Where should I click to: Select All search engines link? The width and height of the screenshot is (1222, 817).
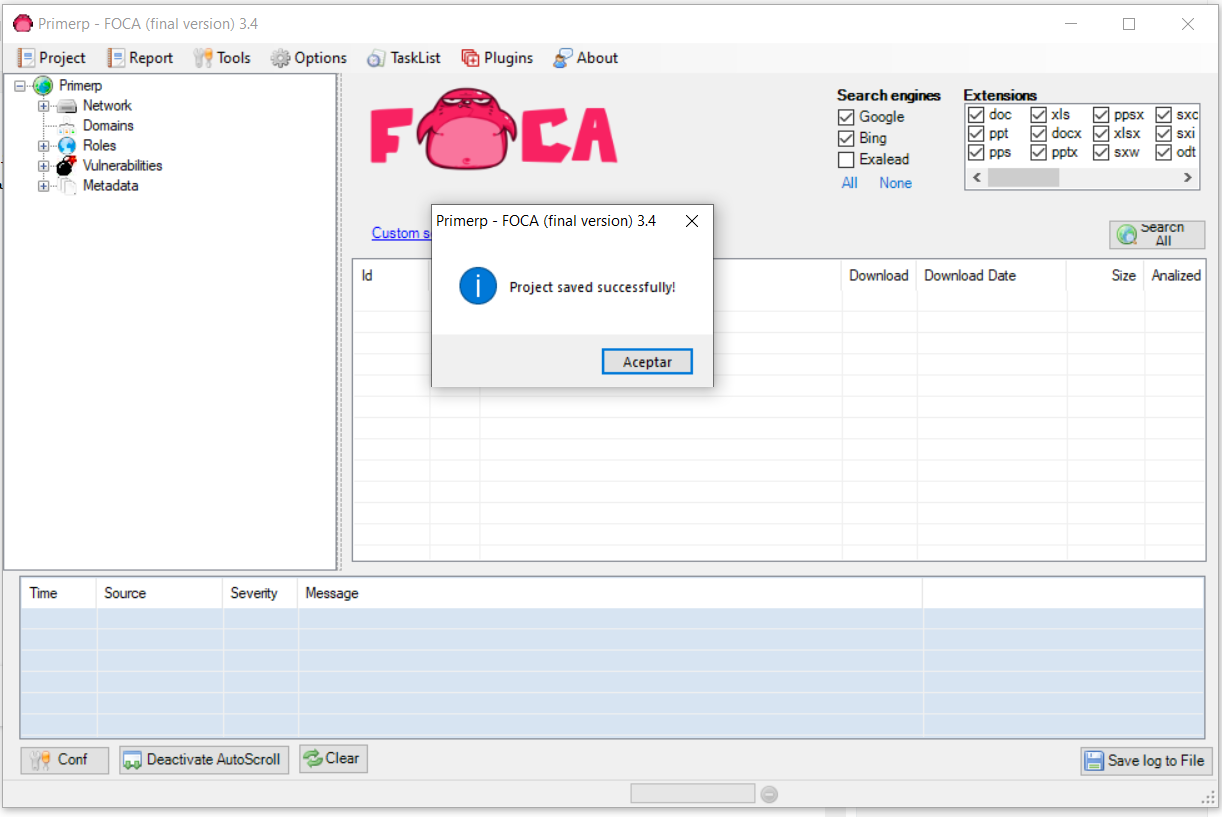pos(849,183)
